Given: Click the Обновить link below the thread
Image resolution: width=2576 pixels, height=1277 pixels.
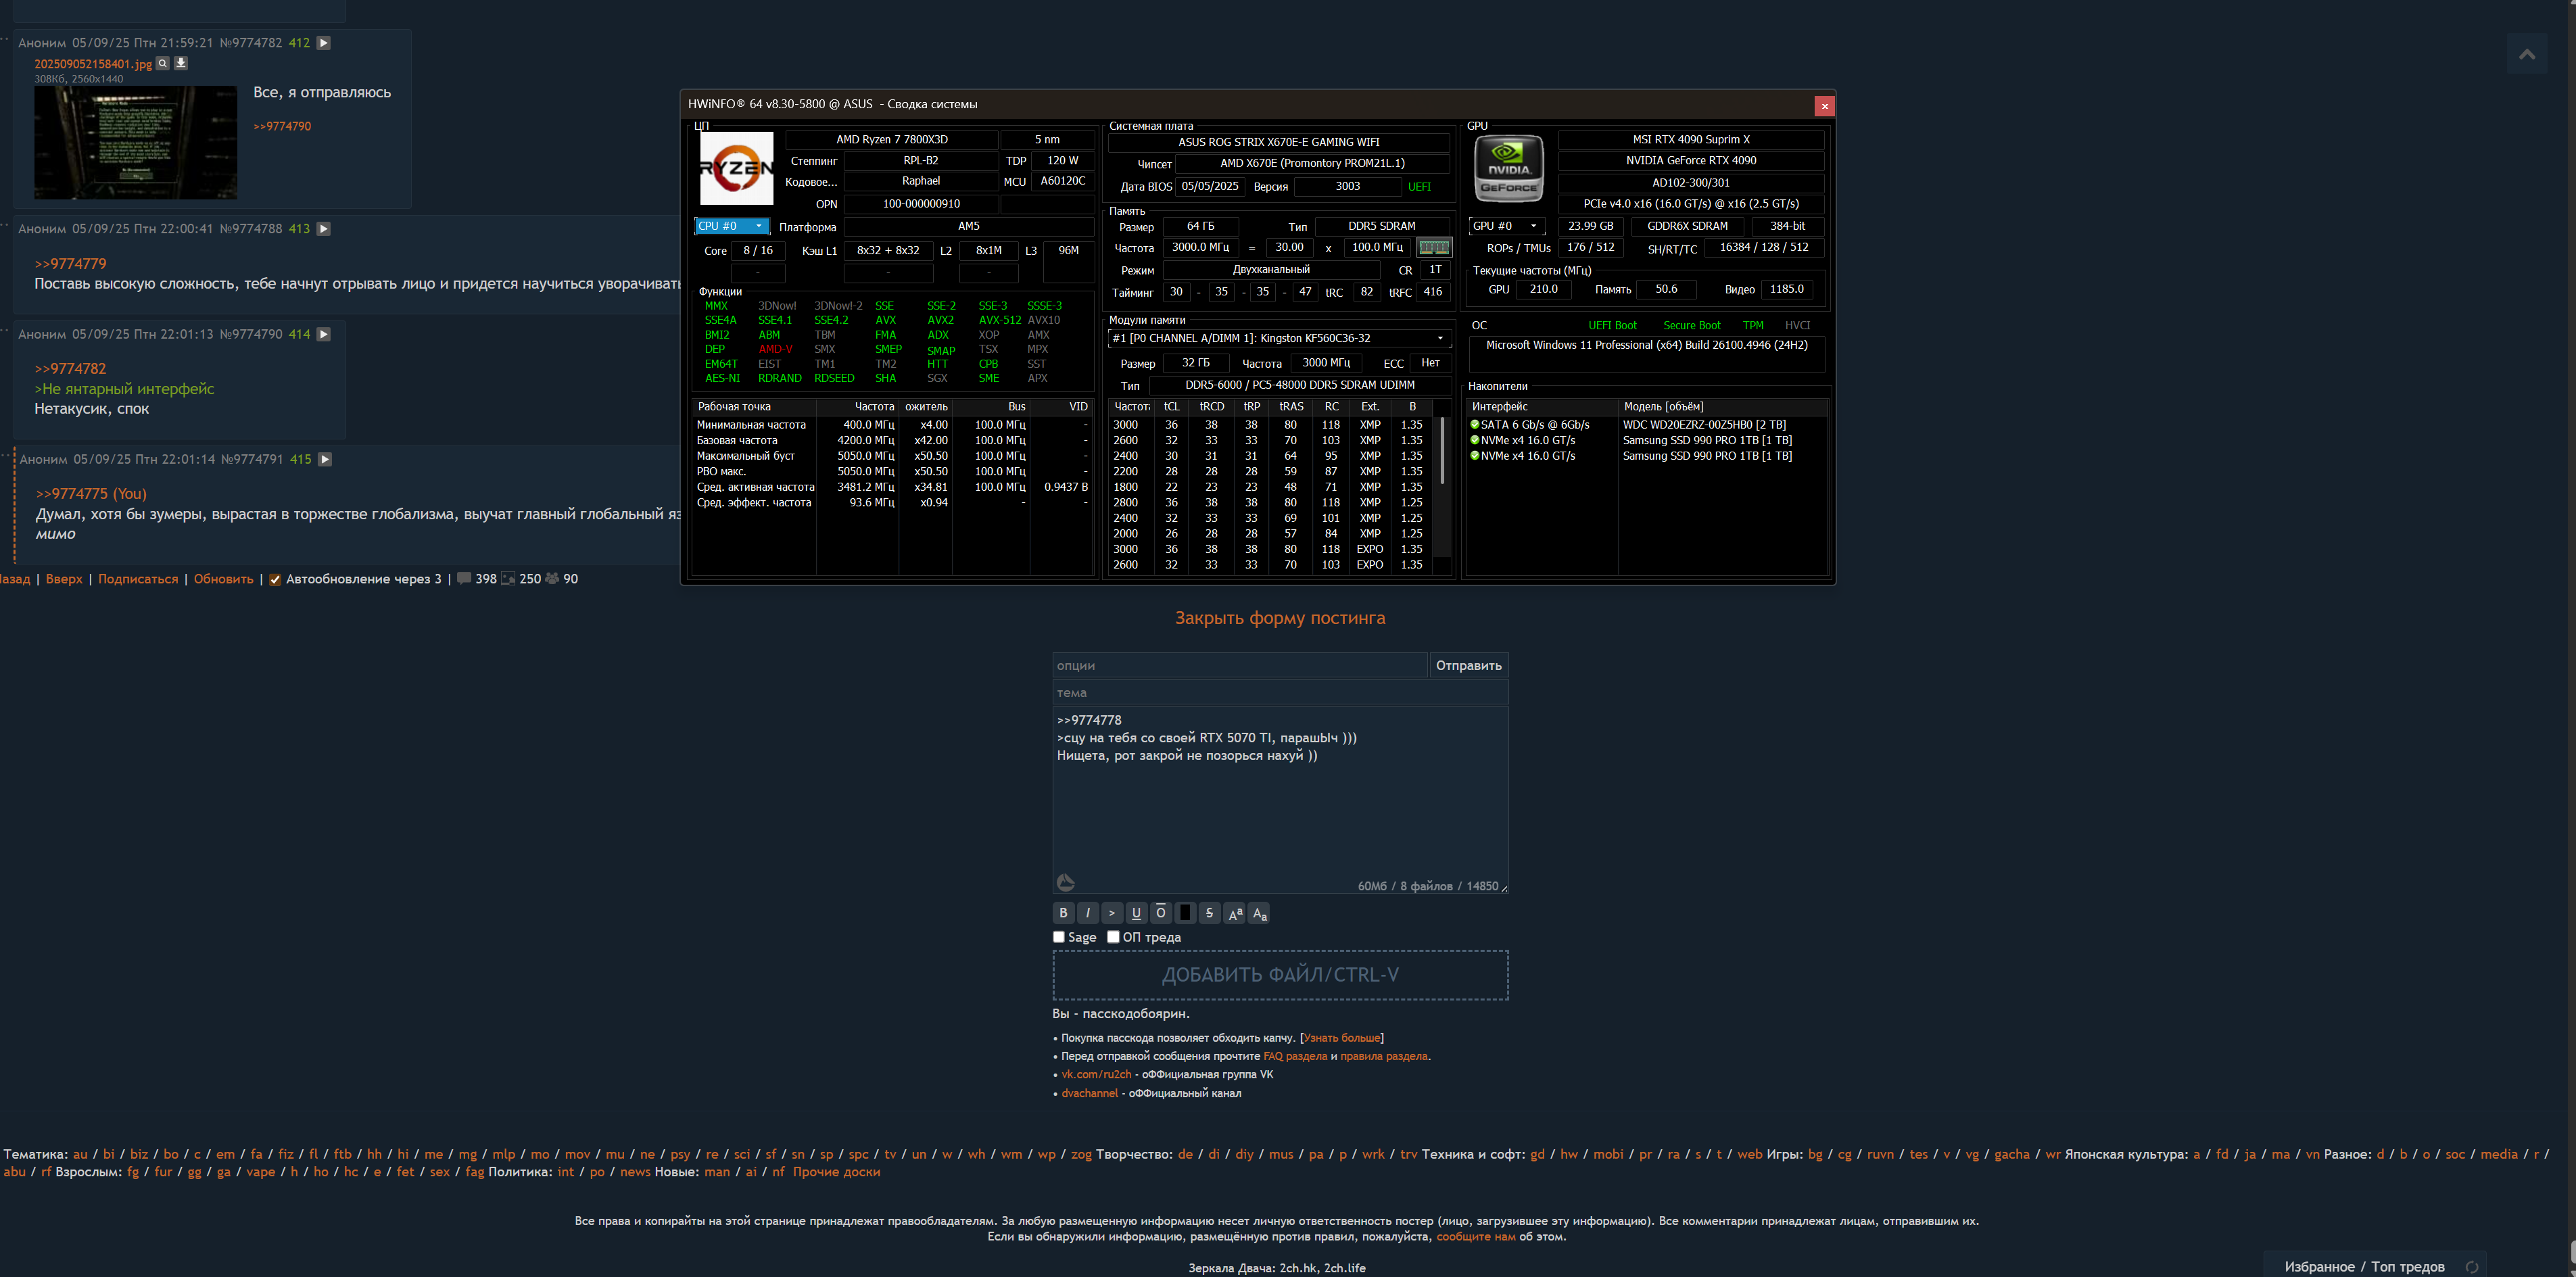Looking at the screenshot, I should coord(223,579).
